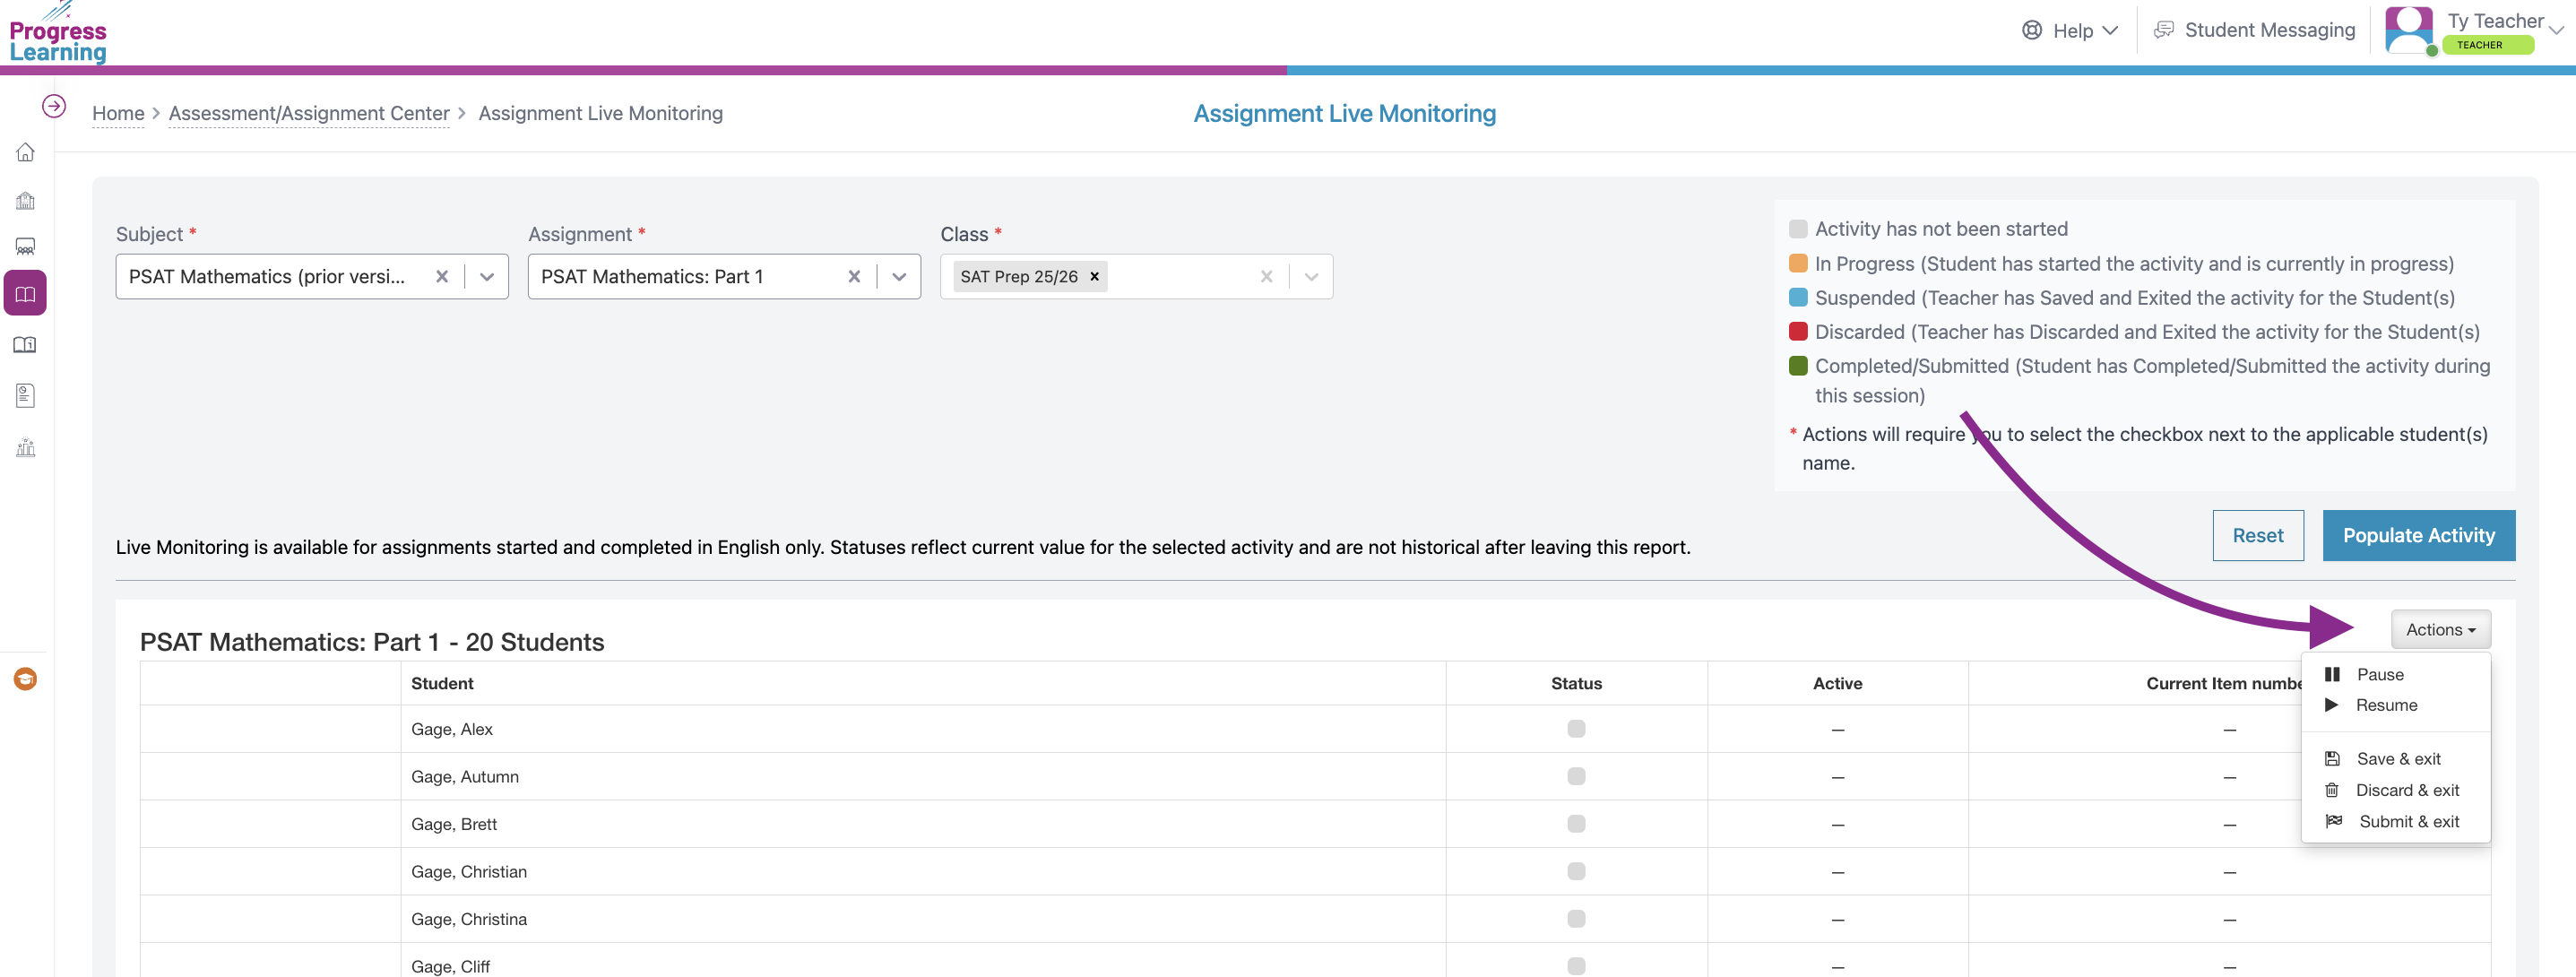Open the document page icon in sidebar
This screenshot has width=2576, height=977.
[25, 396]
